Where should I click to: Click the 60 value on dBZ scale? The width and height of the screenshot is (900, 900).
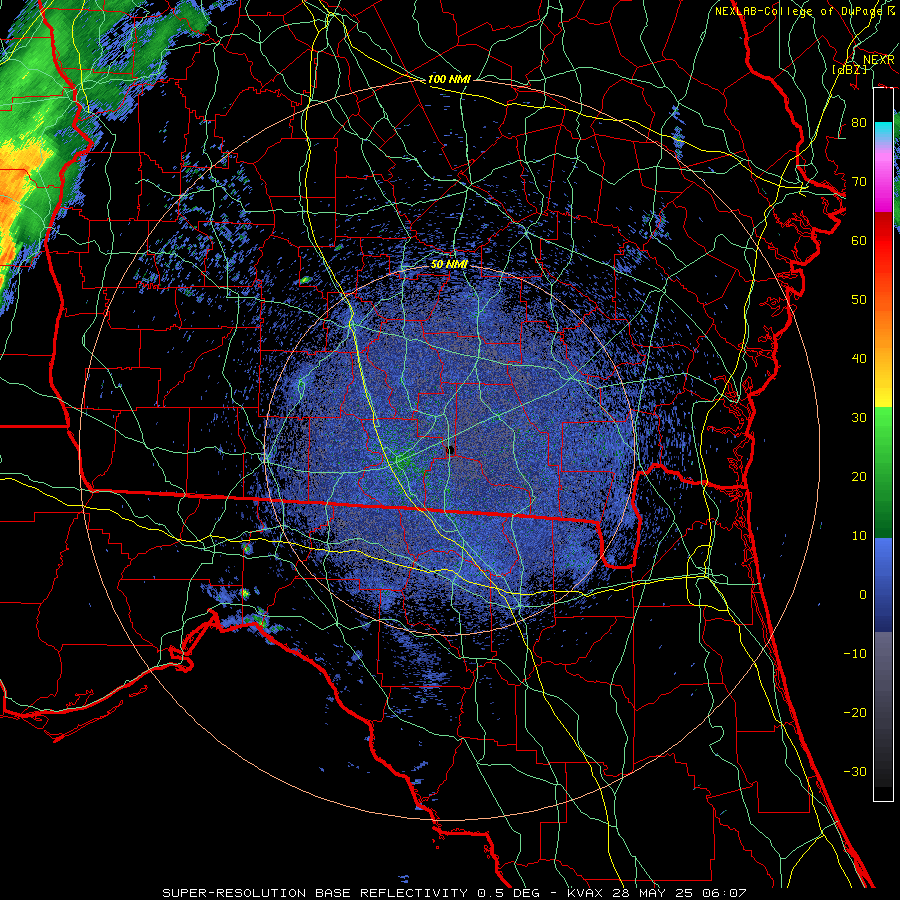859,241
